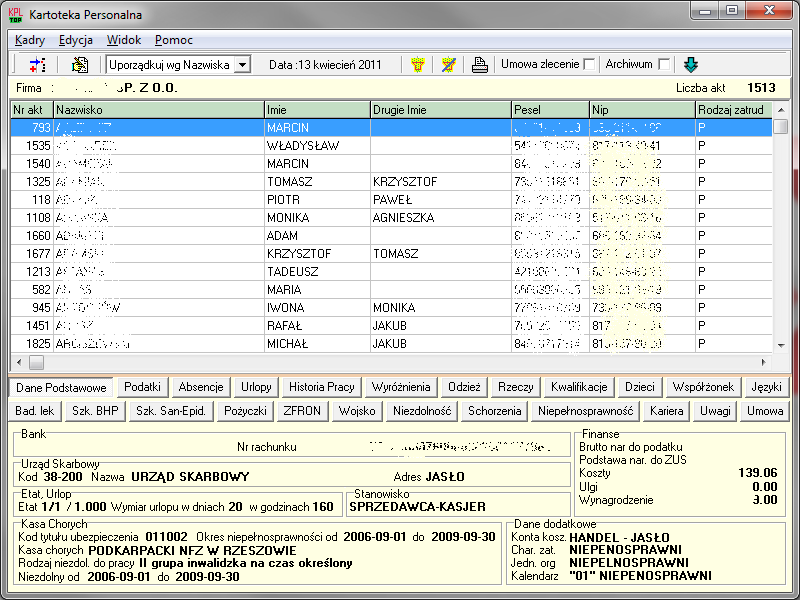View the Niezdolność tab

(x=422, y=411)
